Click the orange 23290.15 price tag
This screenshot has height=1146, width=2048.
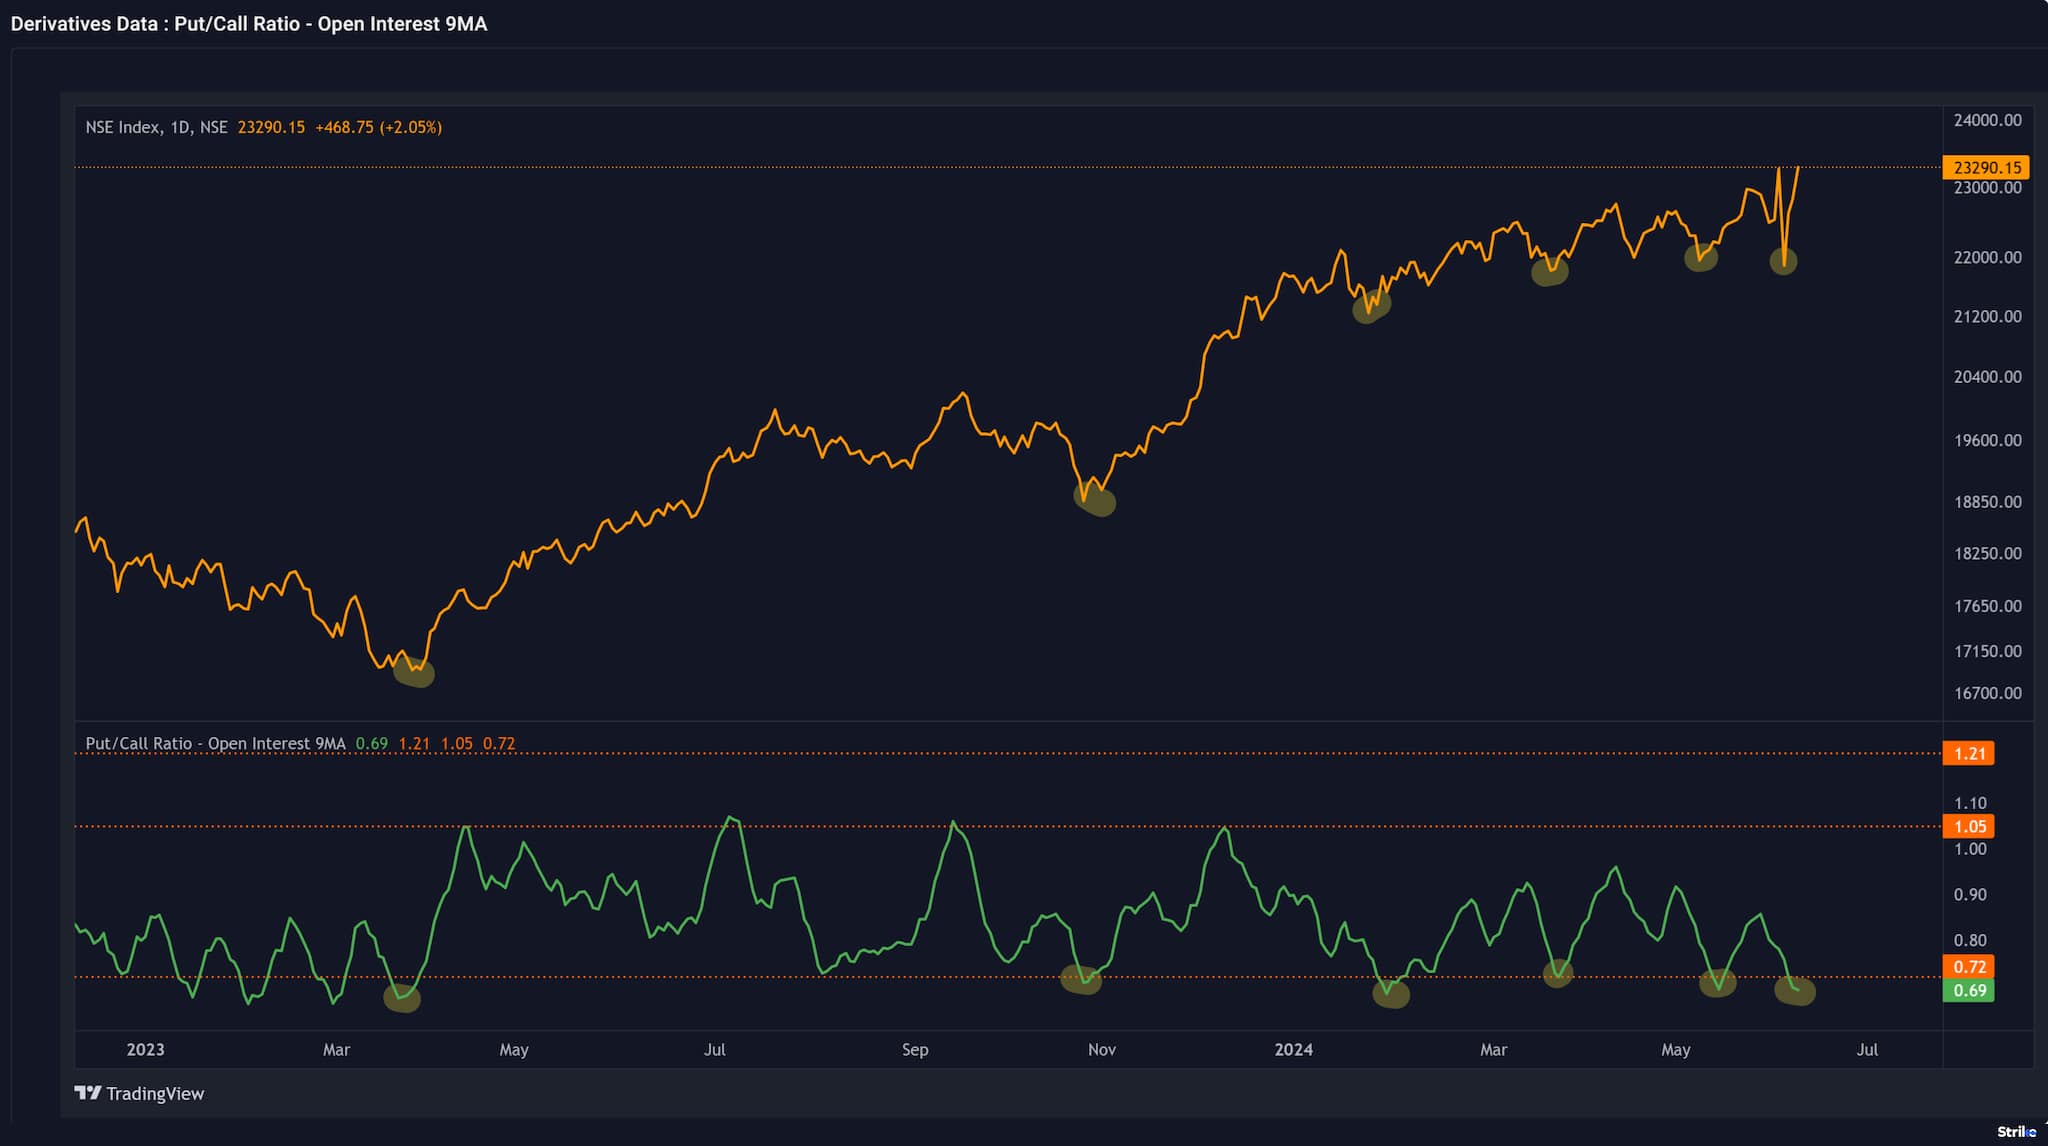point(1985,168)
